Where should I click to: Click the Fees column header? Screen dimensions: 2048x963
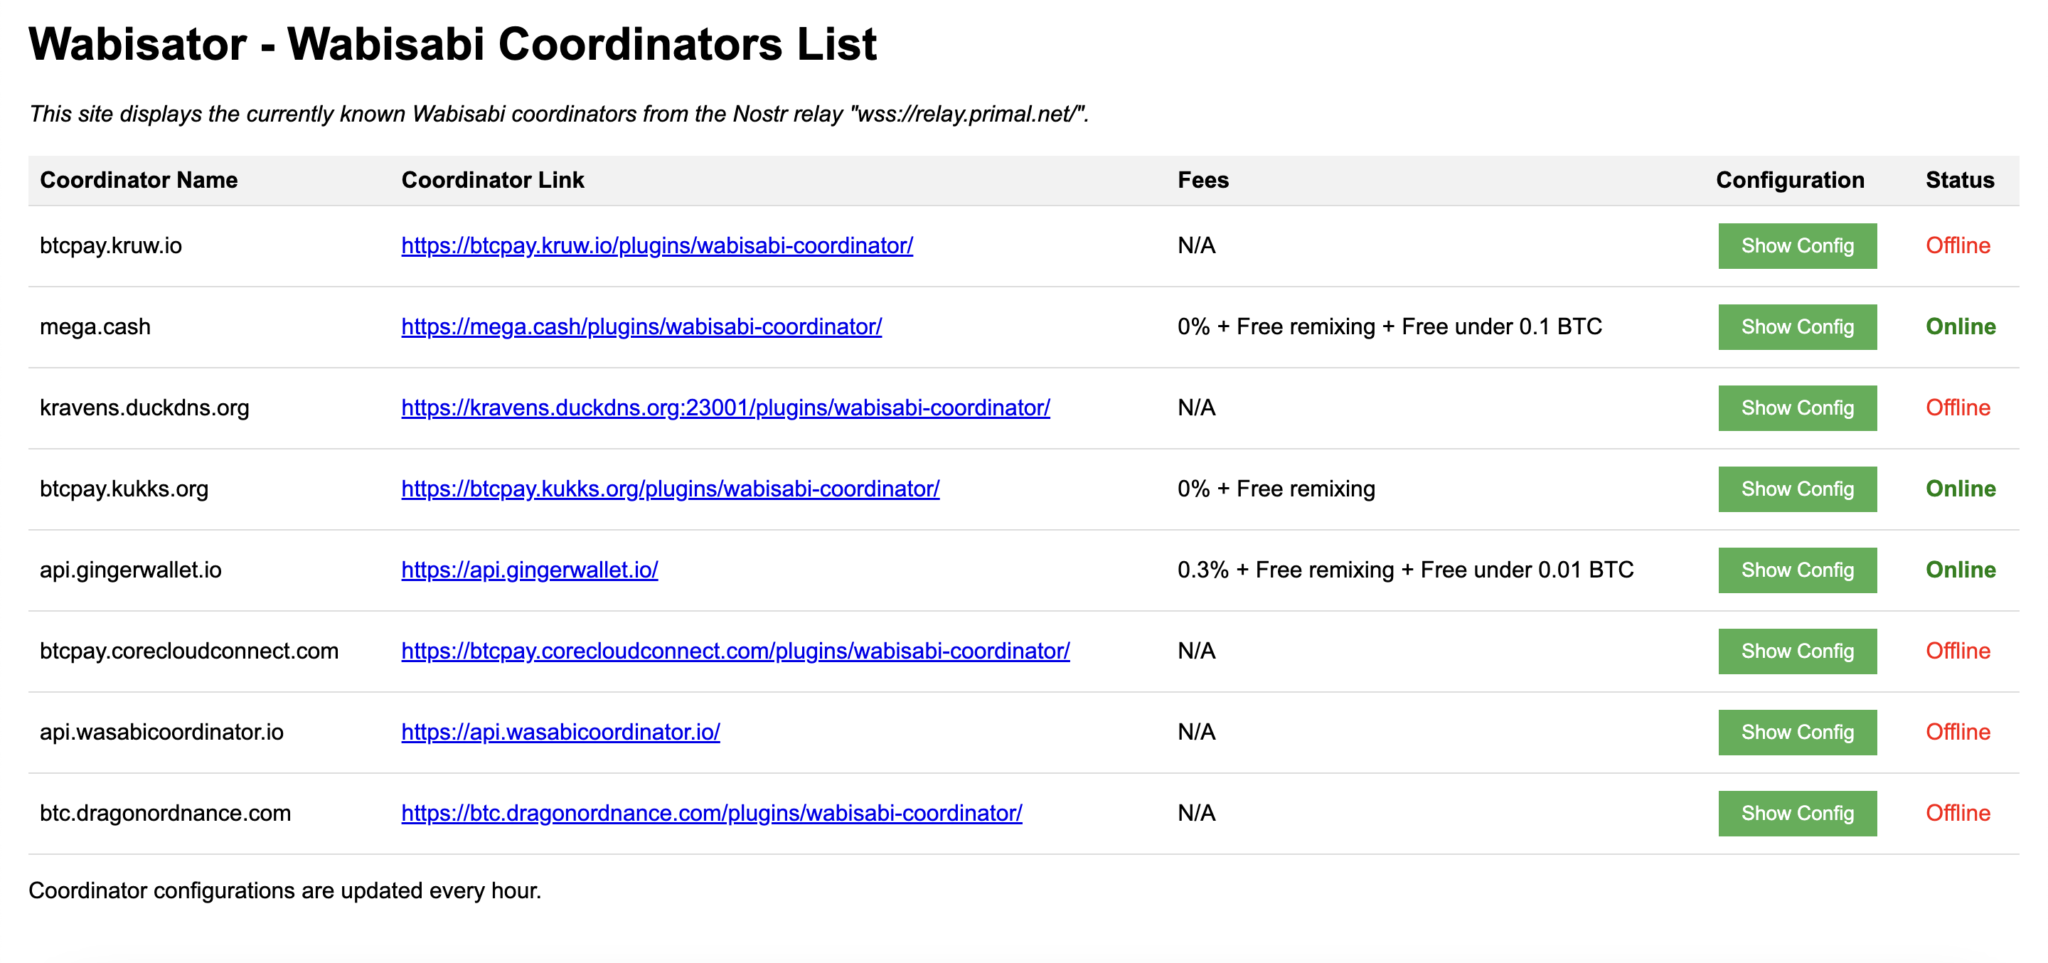coord(1203,180)
